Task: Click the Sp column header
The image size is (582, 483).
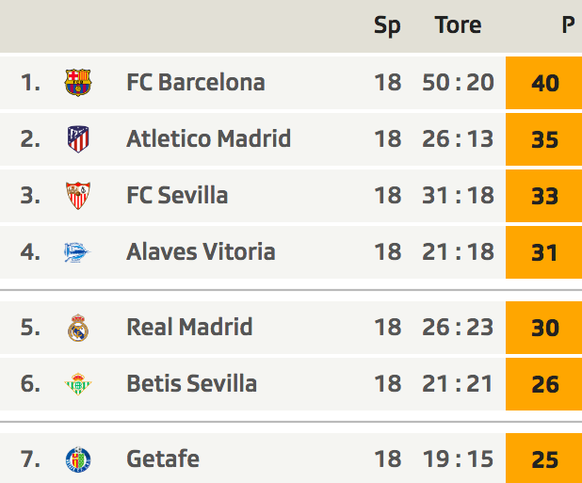Action: click(387, 26)
